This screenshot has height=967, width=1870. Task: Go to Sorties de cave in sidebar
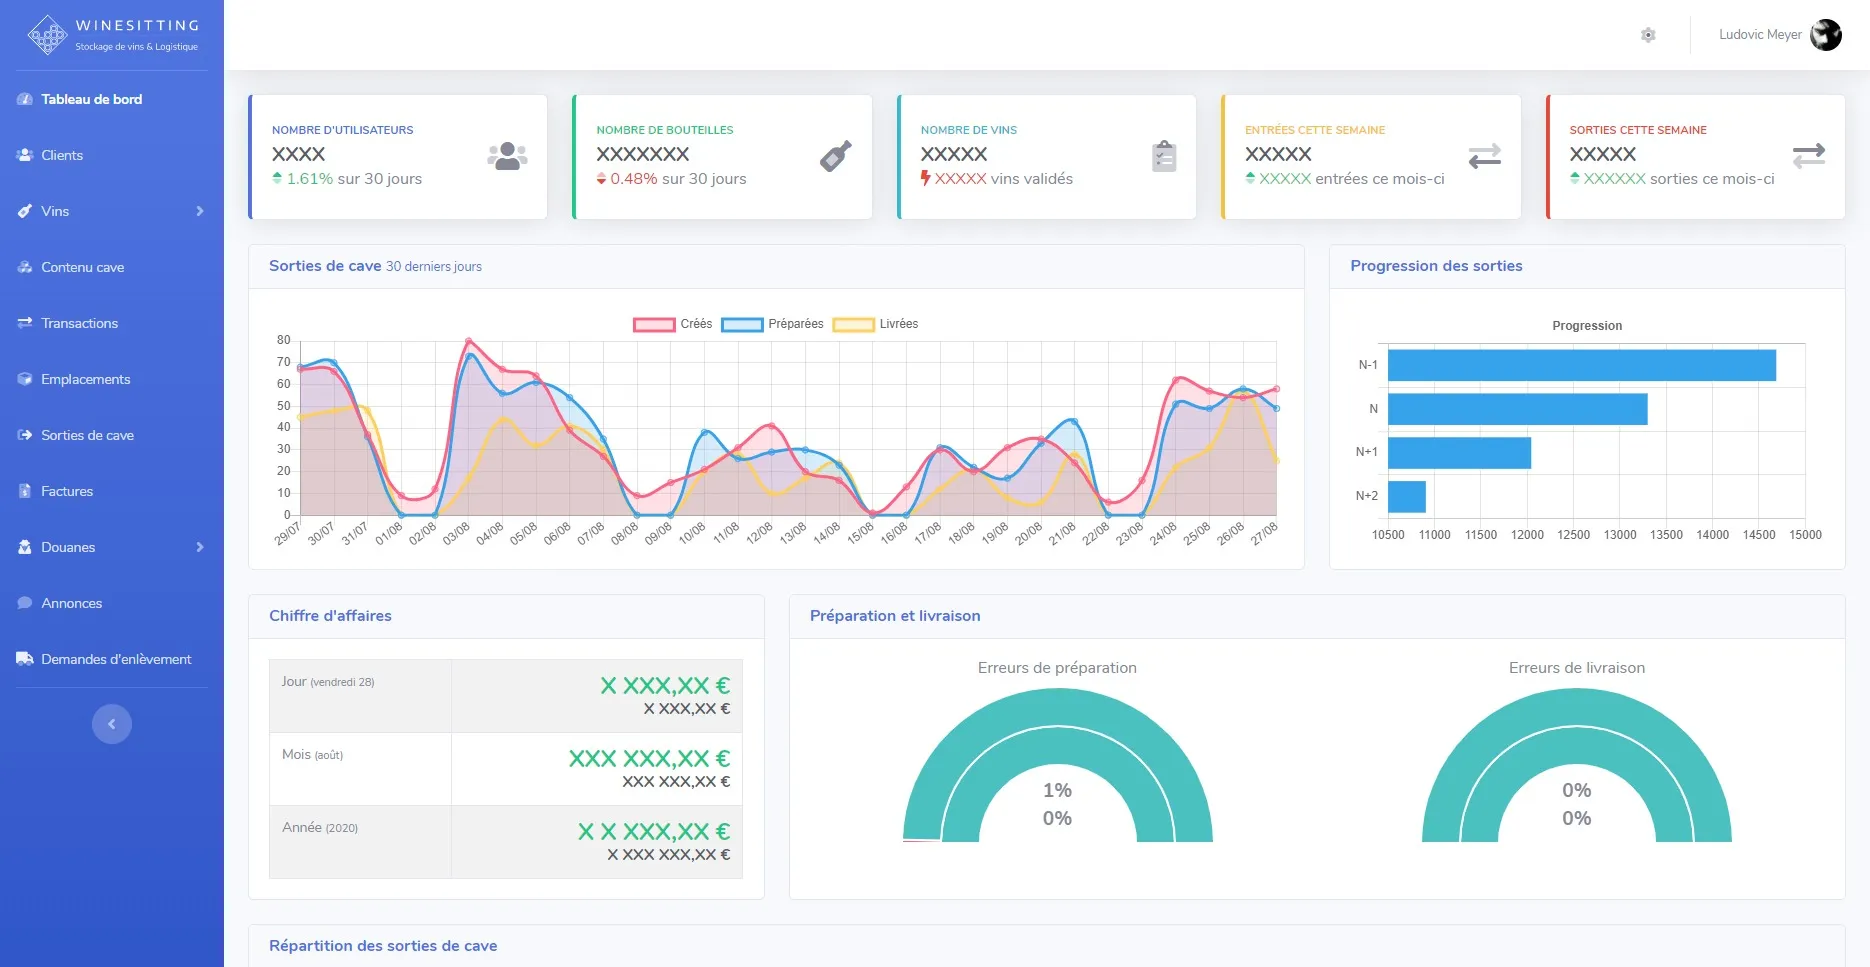click(x=87, y=435)
